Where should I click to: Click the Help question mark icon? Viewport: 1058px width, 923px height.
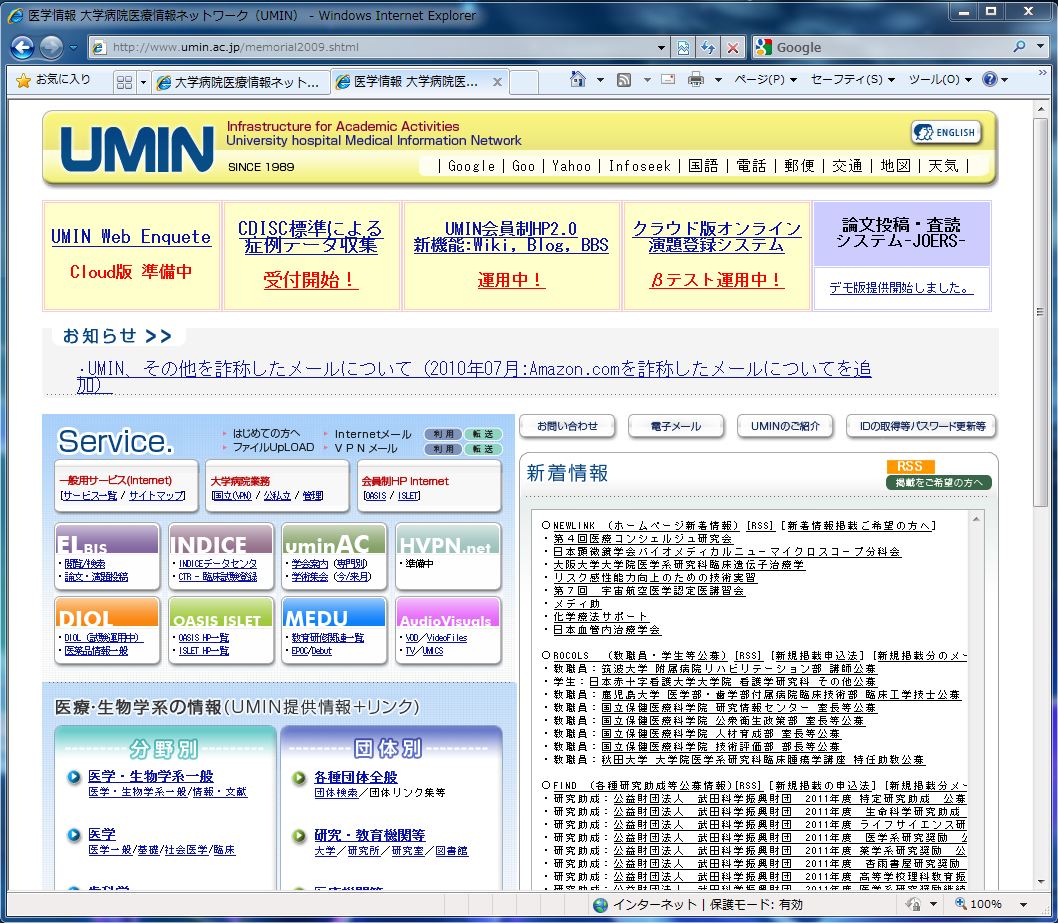point(989,80)
